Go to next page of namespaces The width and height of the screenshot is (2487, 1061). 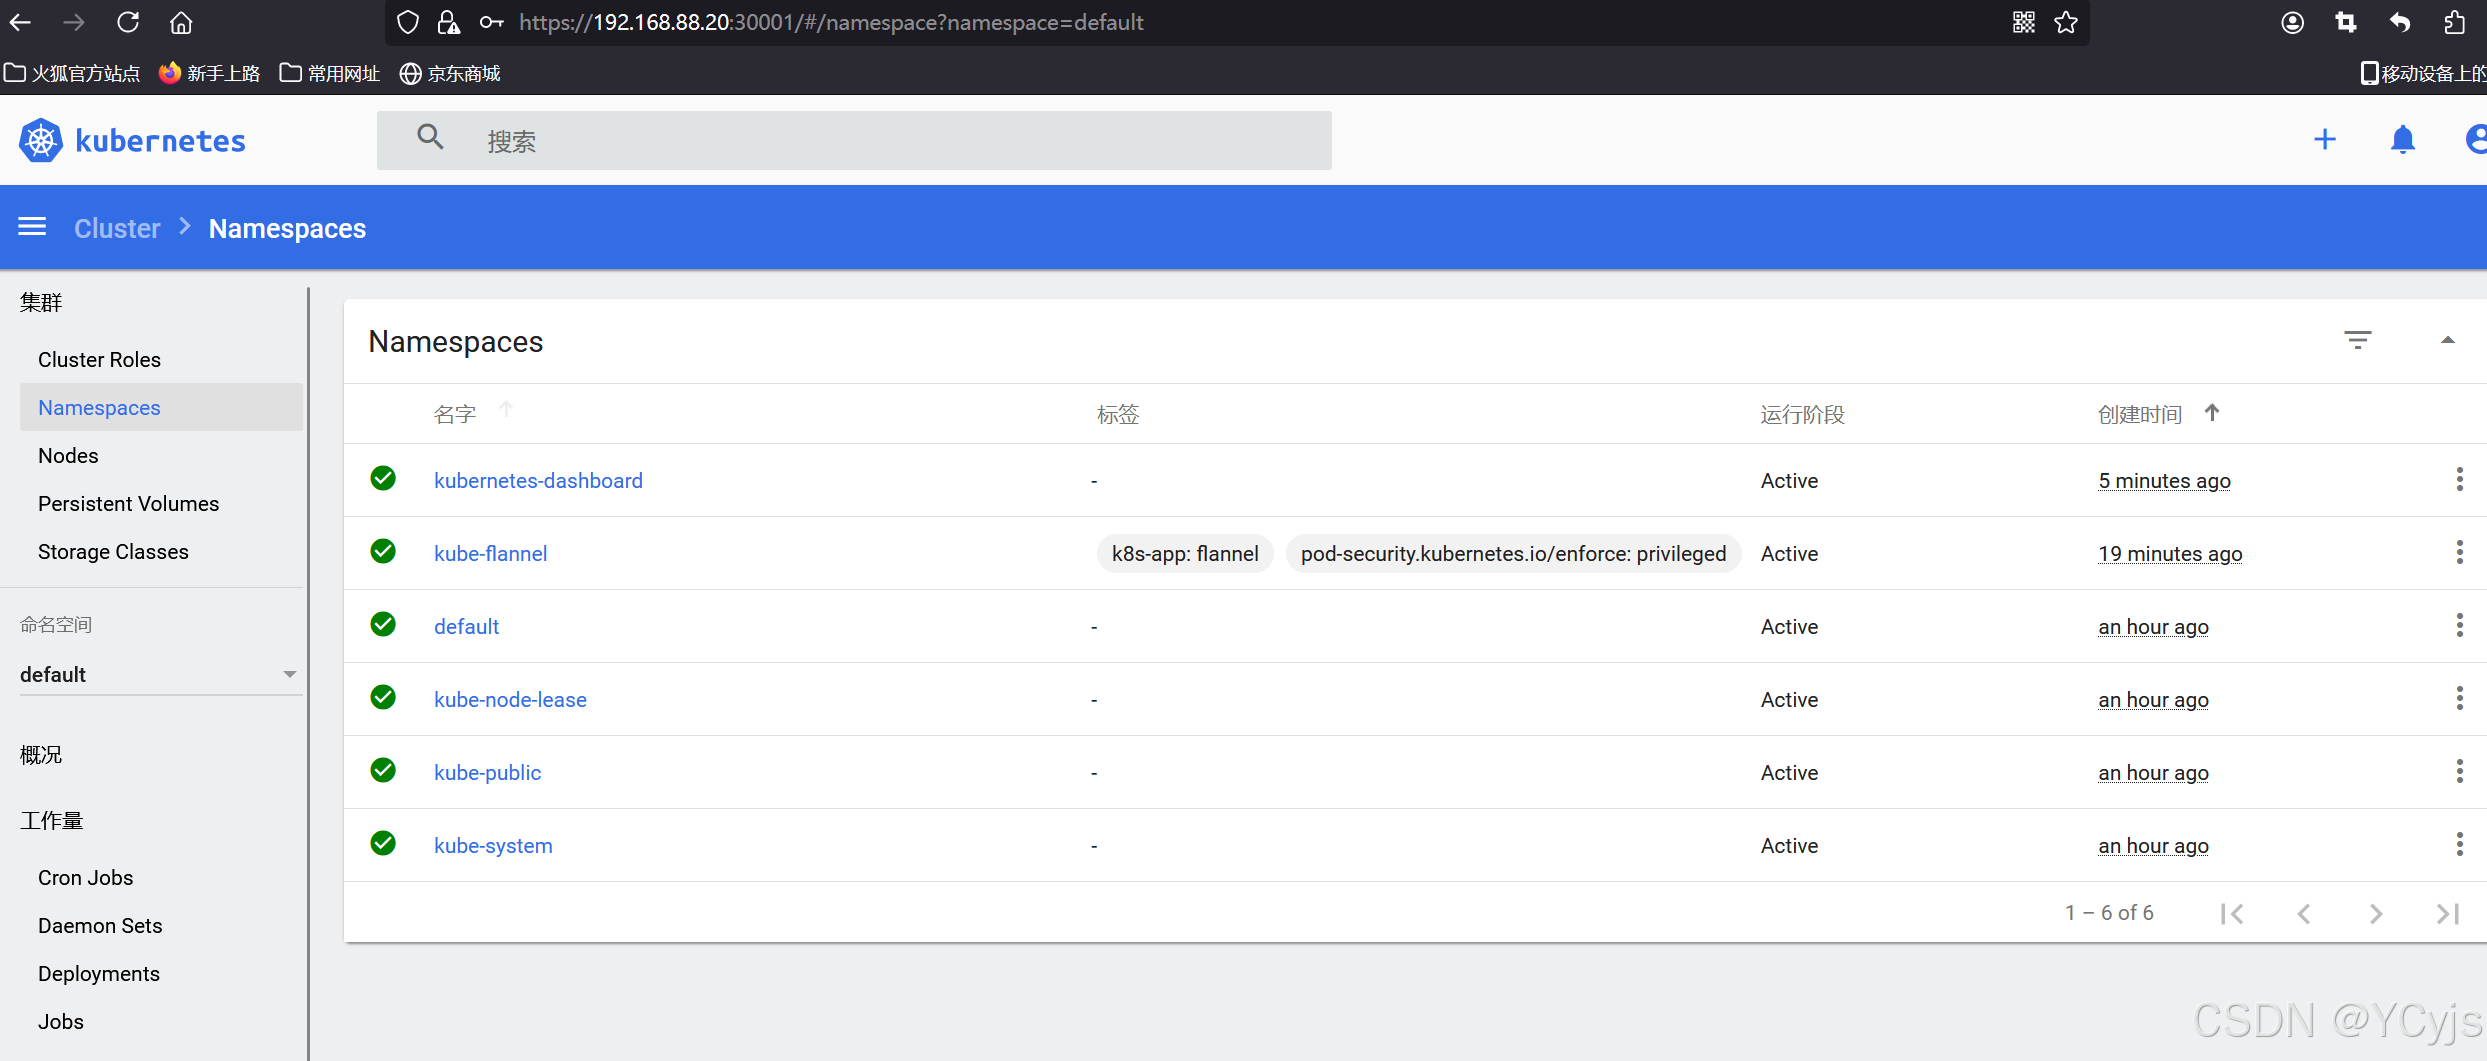click(x=2376, y=913)
